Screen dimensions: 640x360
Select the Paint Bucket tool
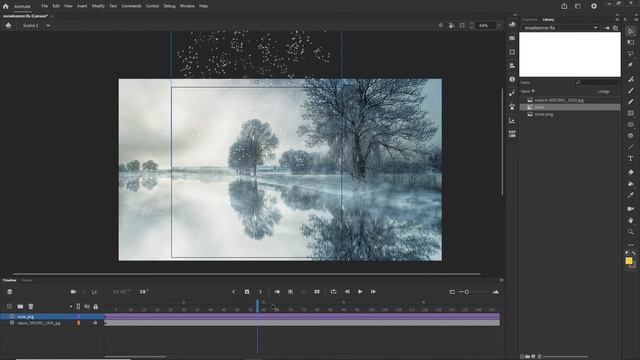[631, 184]
